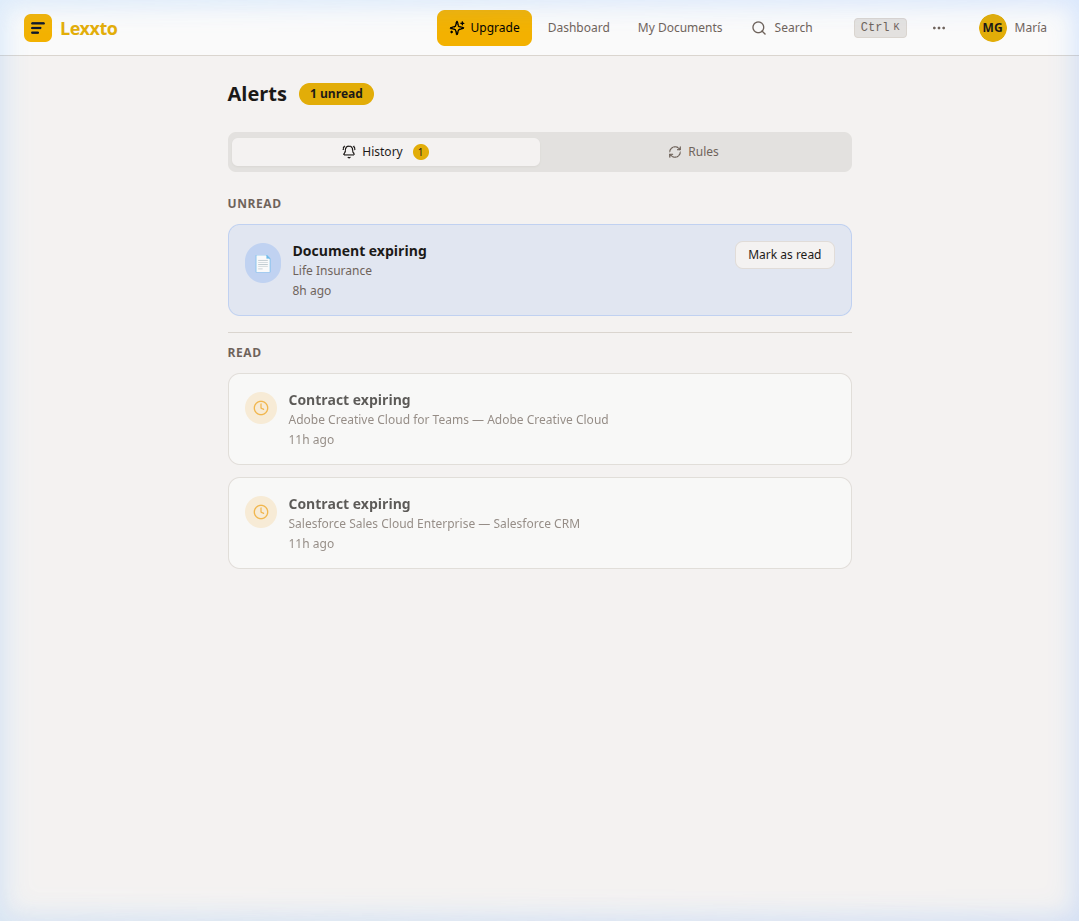The height and width of the screenshot is (921, 1079).
Task: Click the Upgrade button
Action: 484,28
